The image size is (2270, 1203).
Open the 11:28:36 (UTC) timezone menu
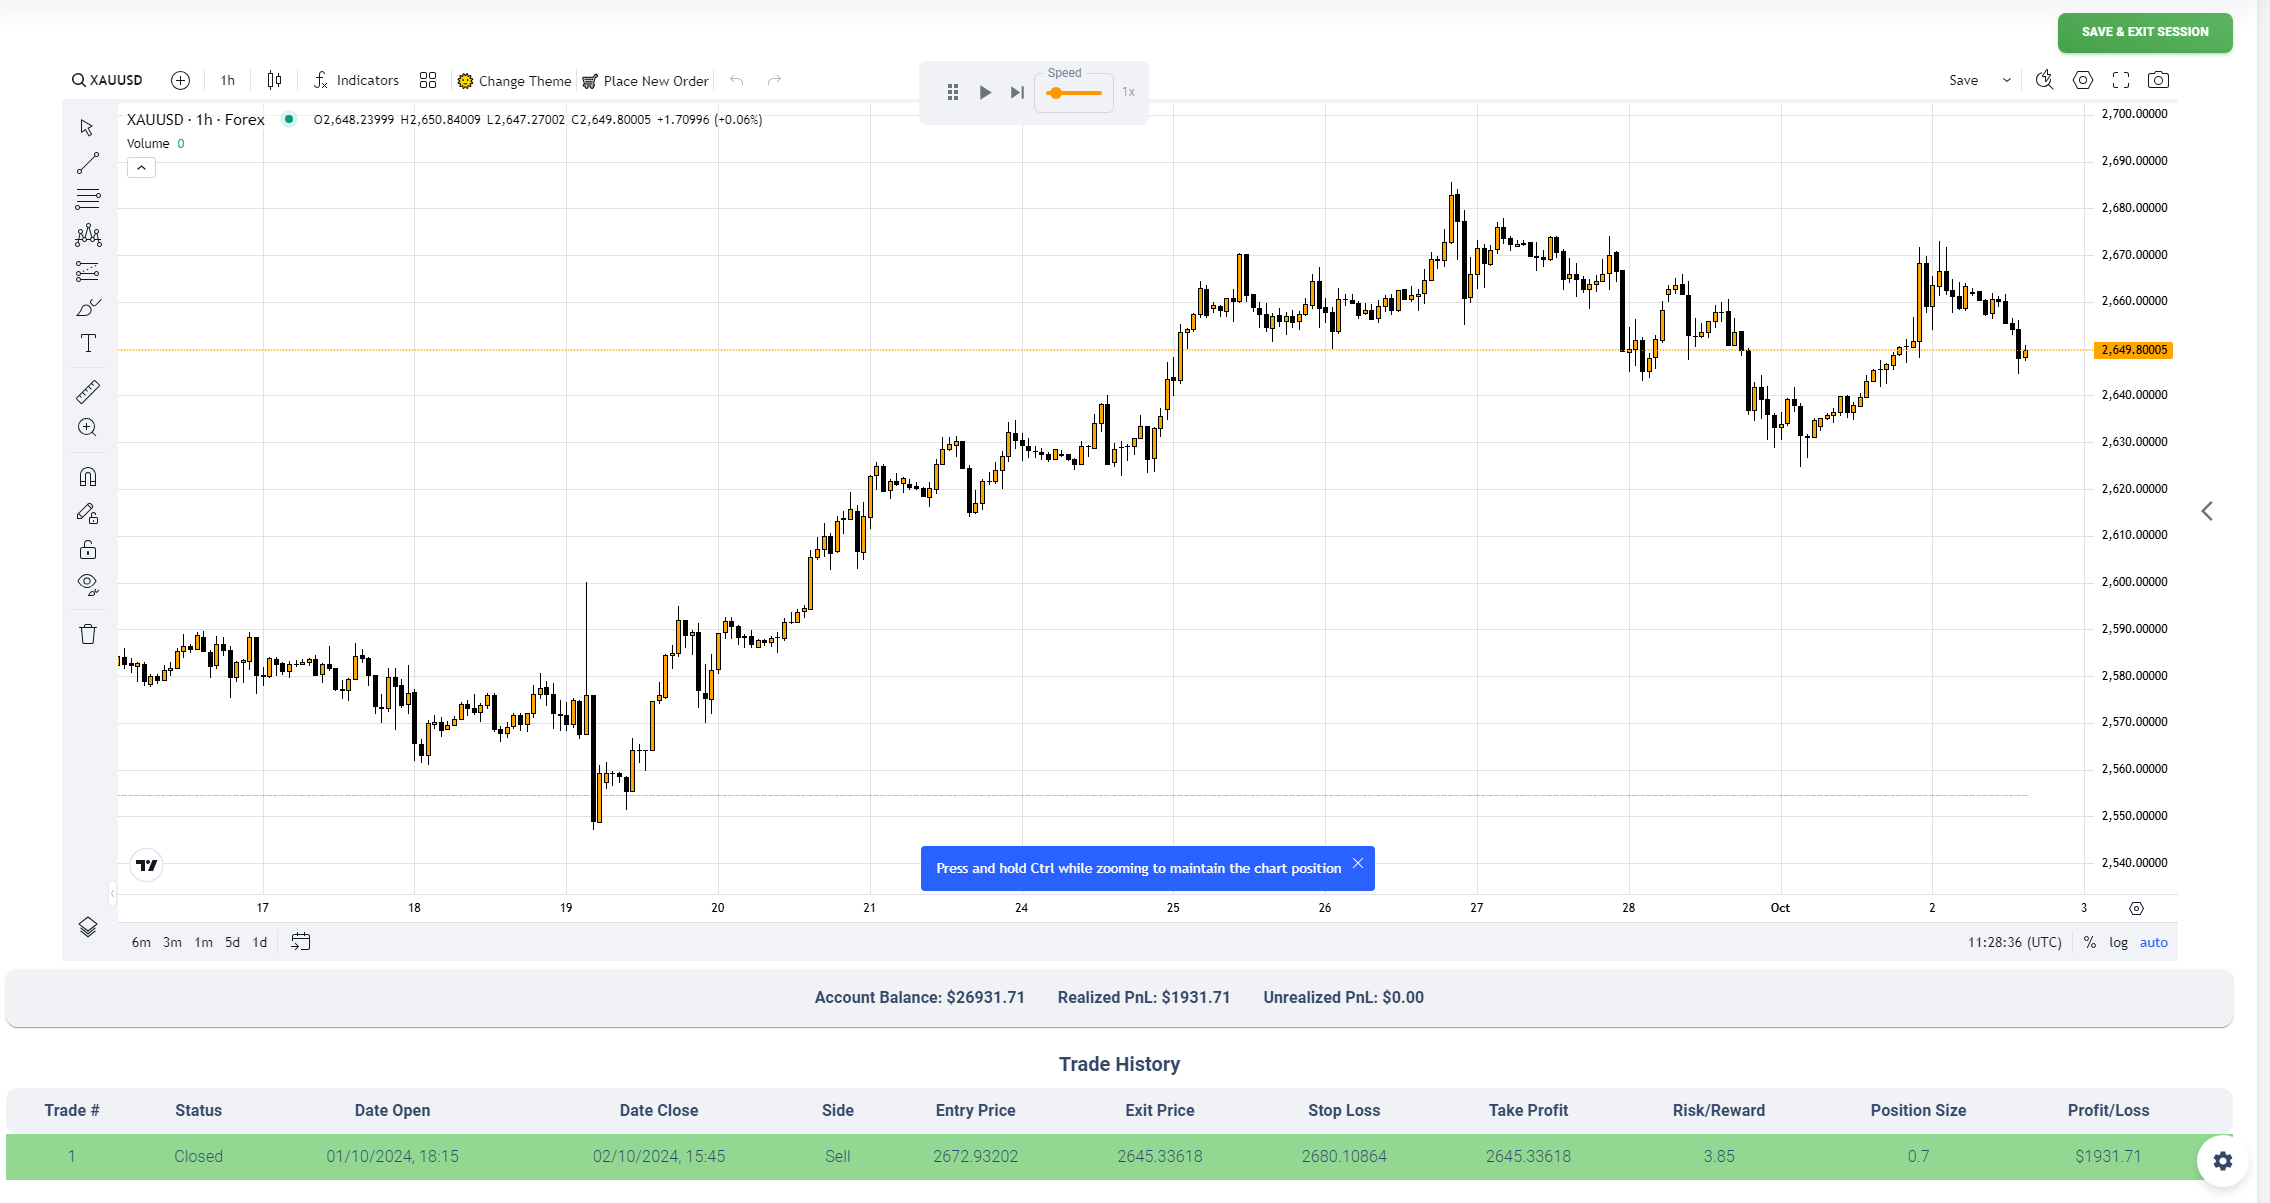tap(2014, 942)
